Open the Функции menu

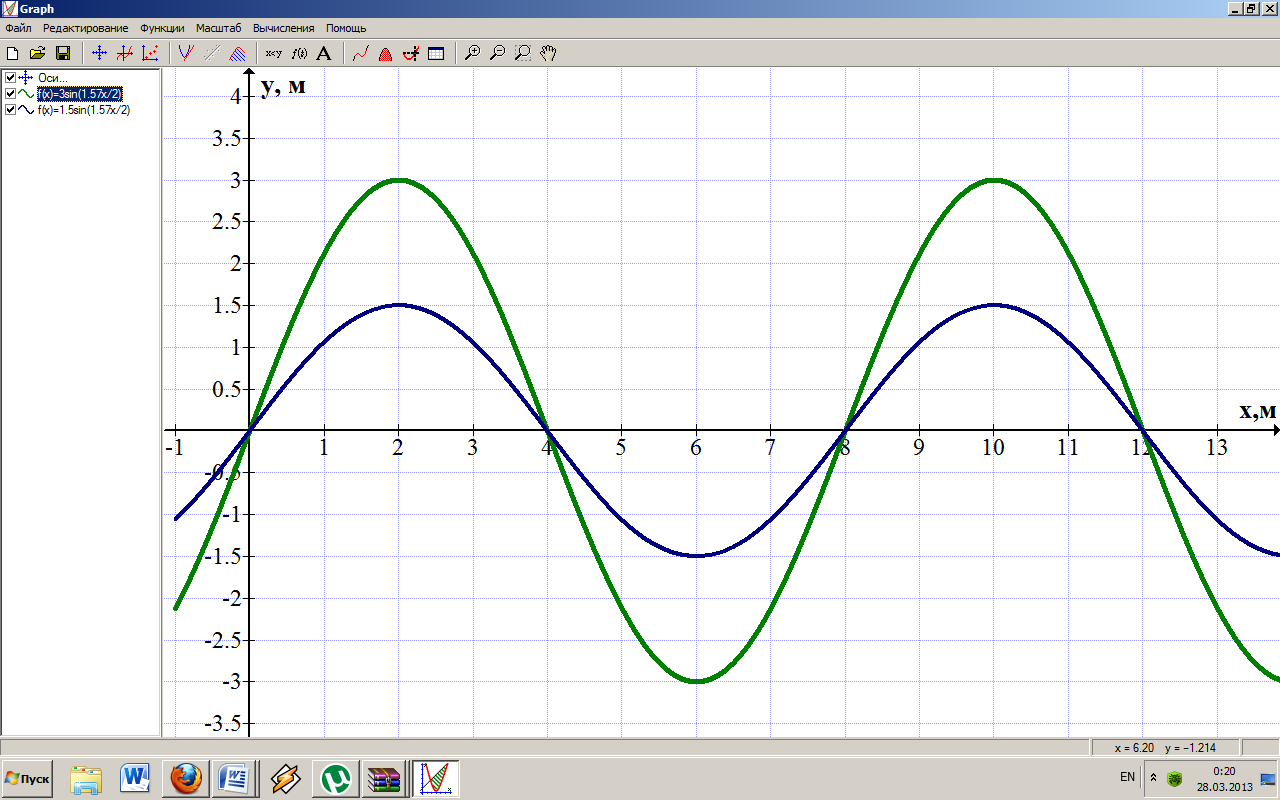pos(162,28)
